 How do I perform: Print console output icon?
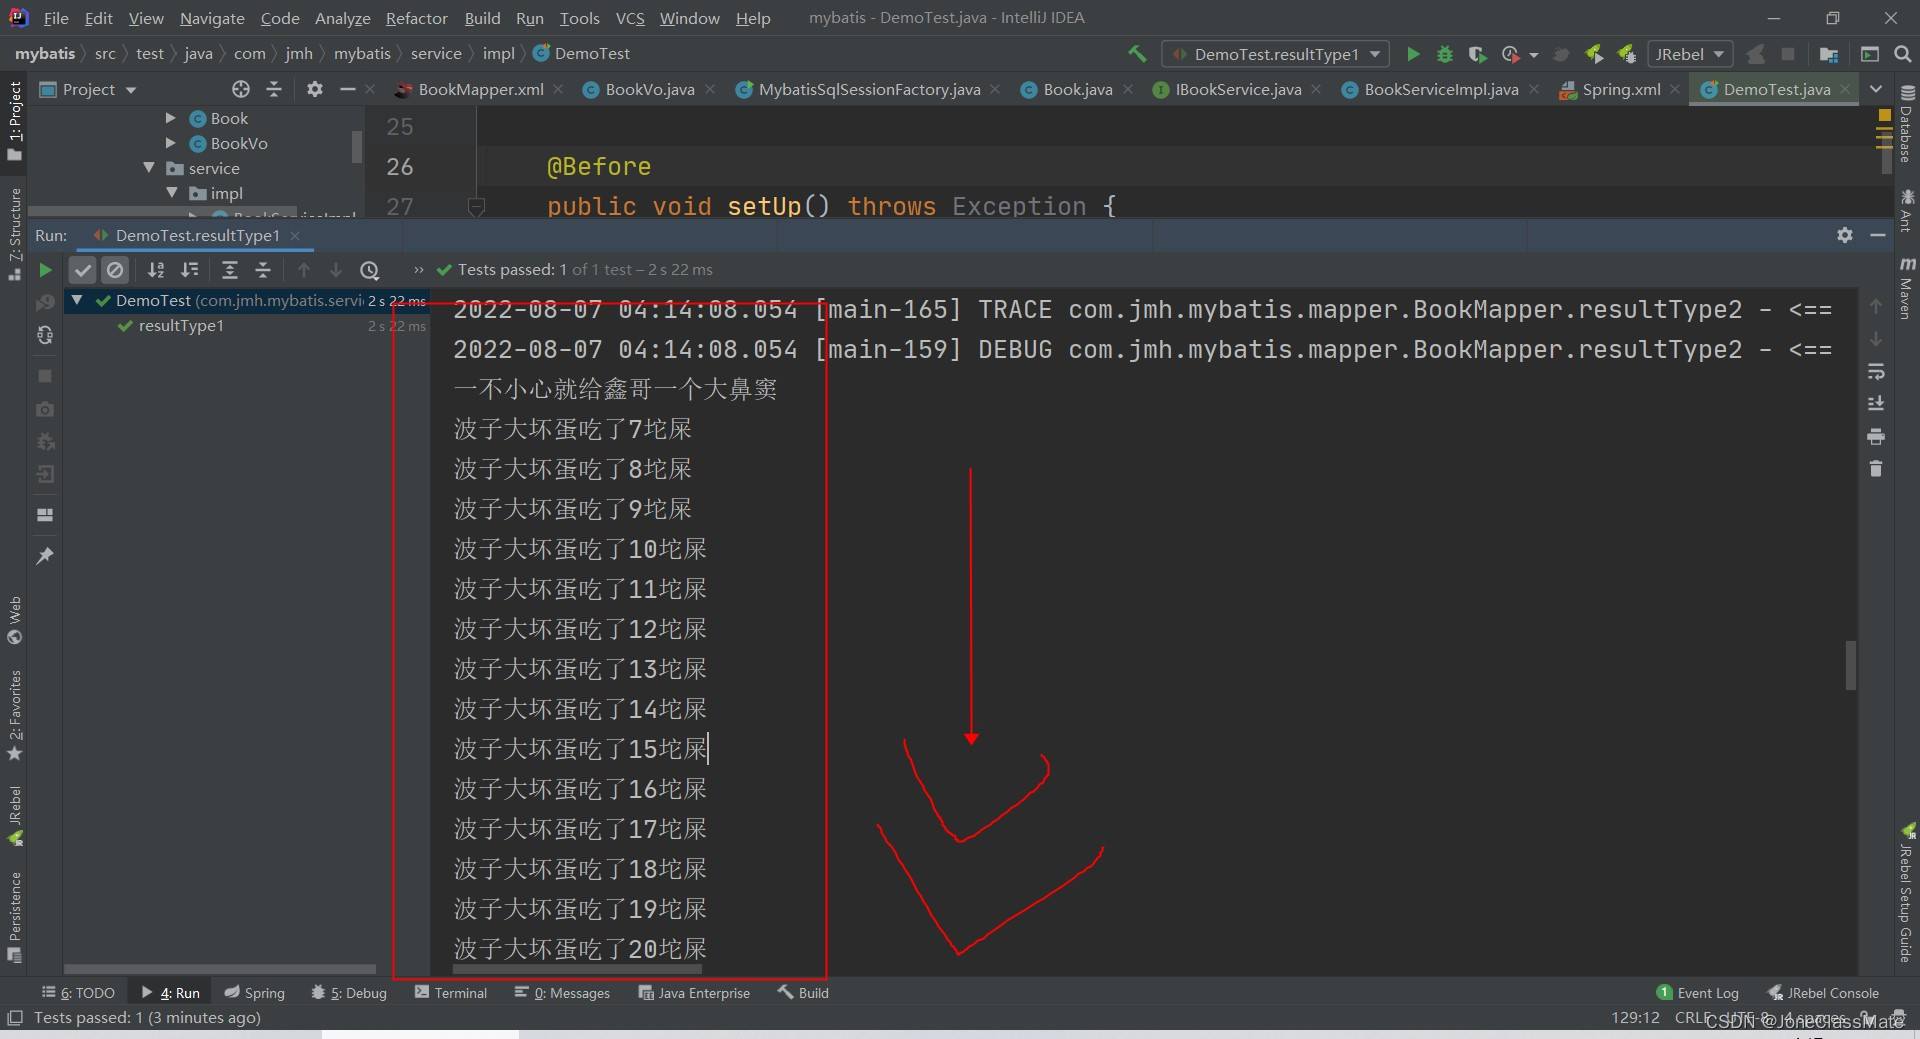click(x=1876, y=437)
